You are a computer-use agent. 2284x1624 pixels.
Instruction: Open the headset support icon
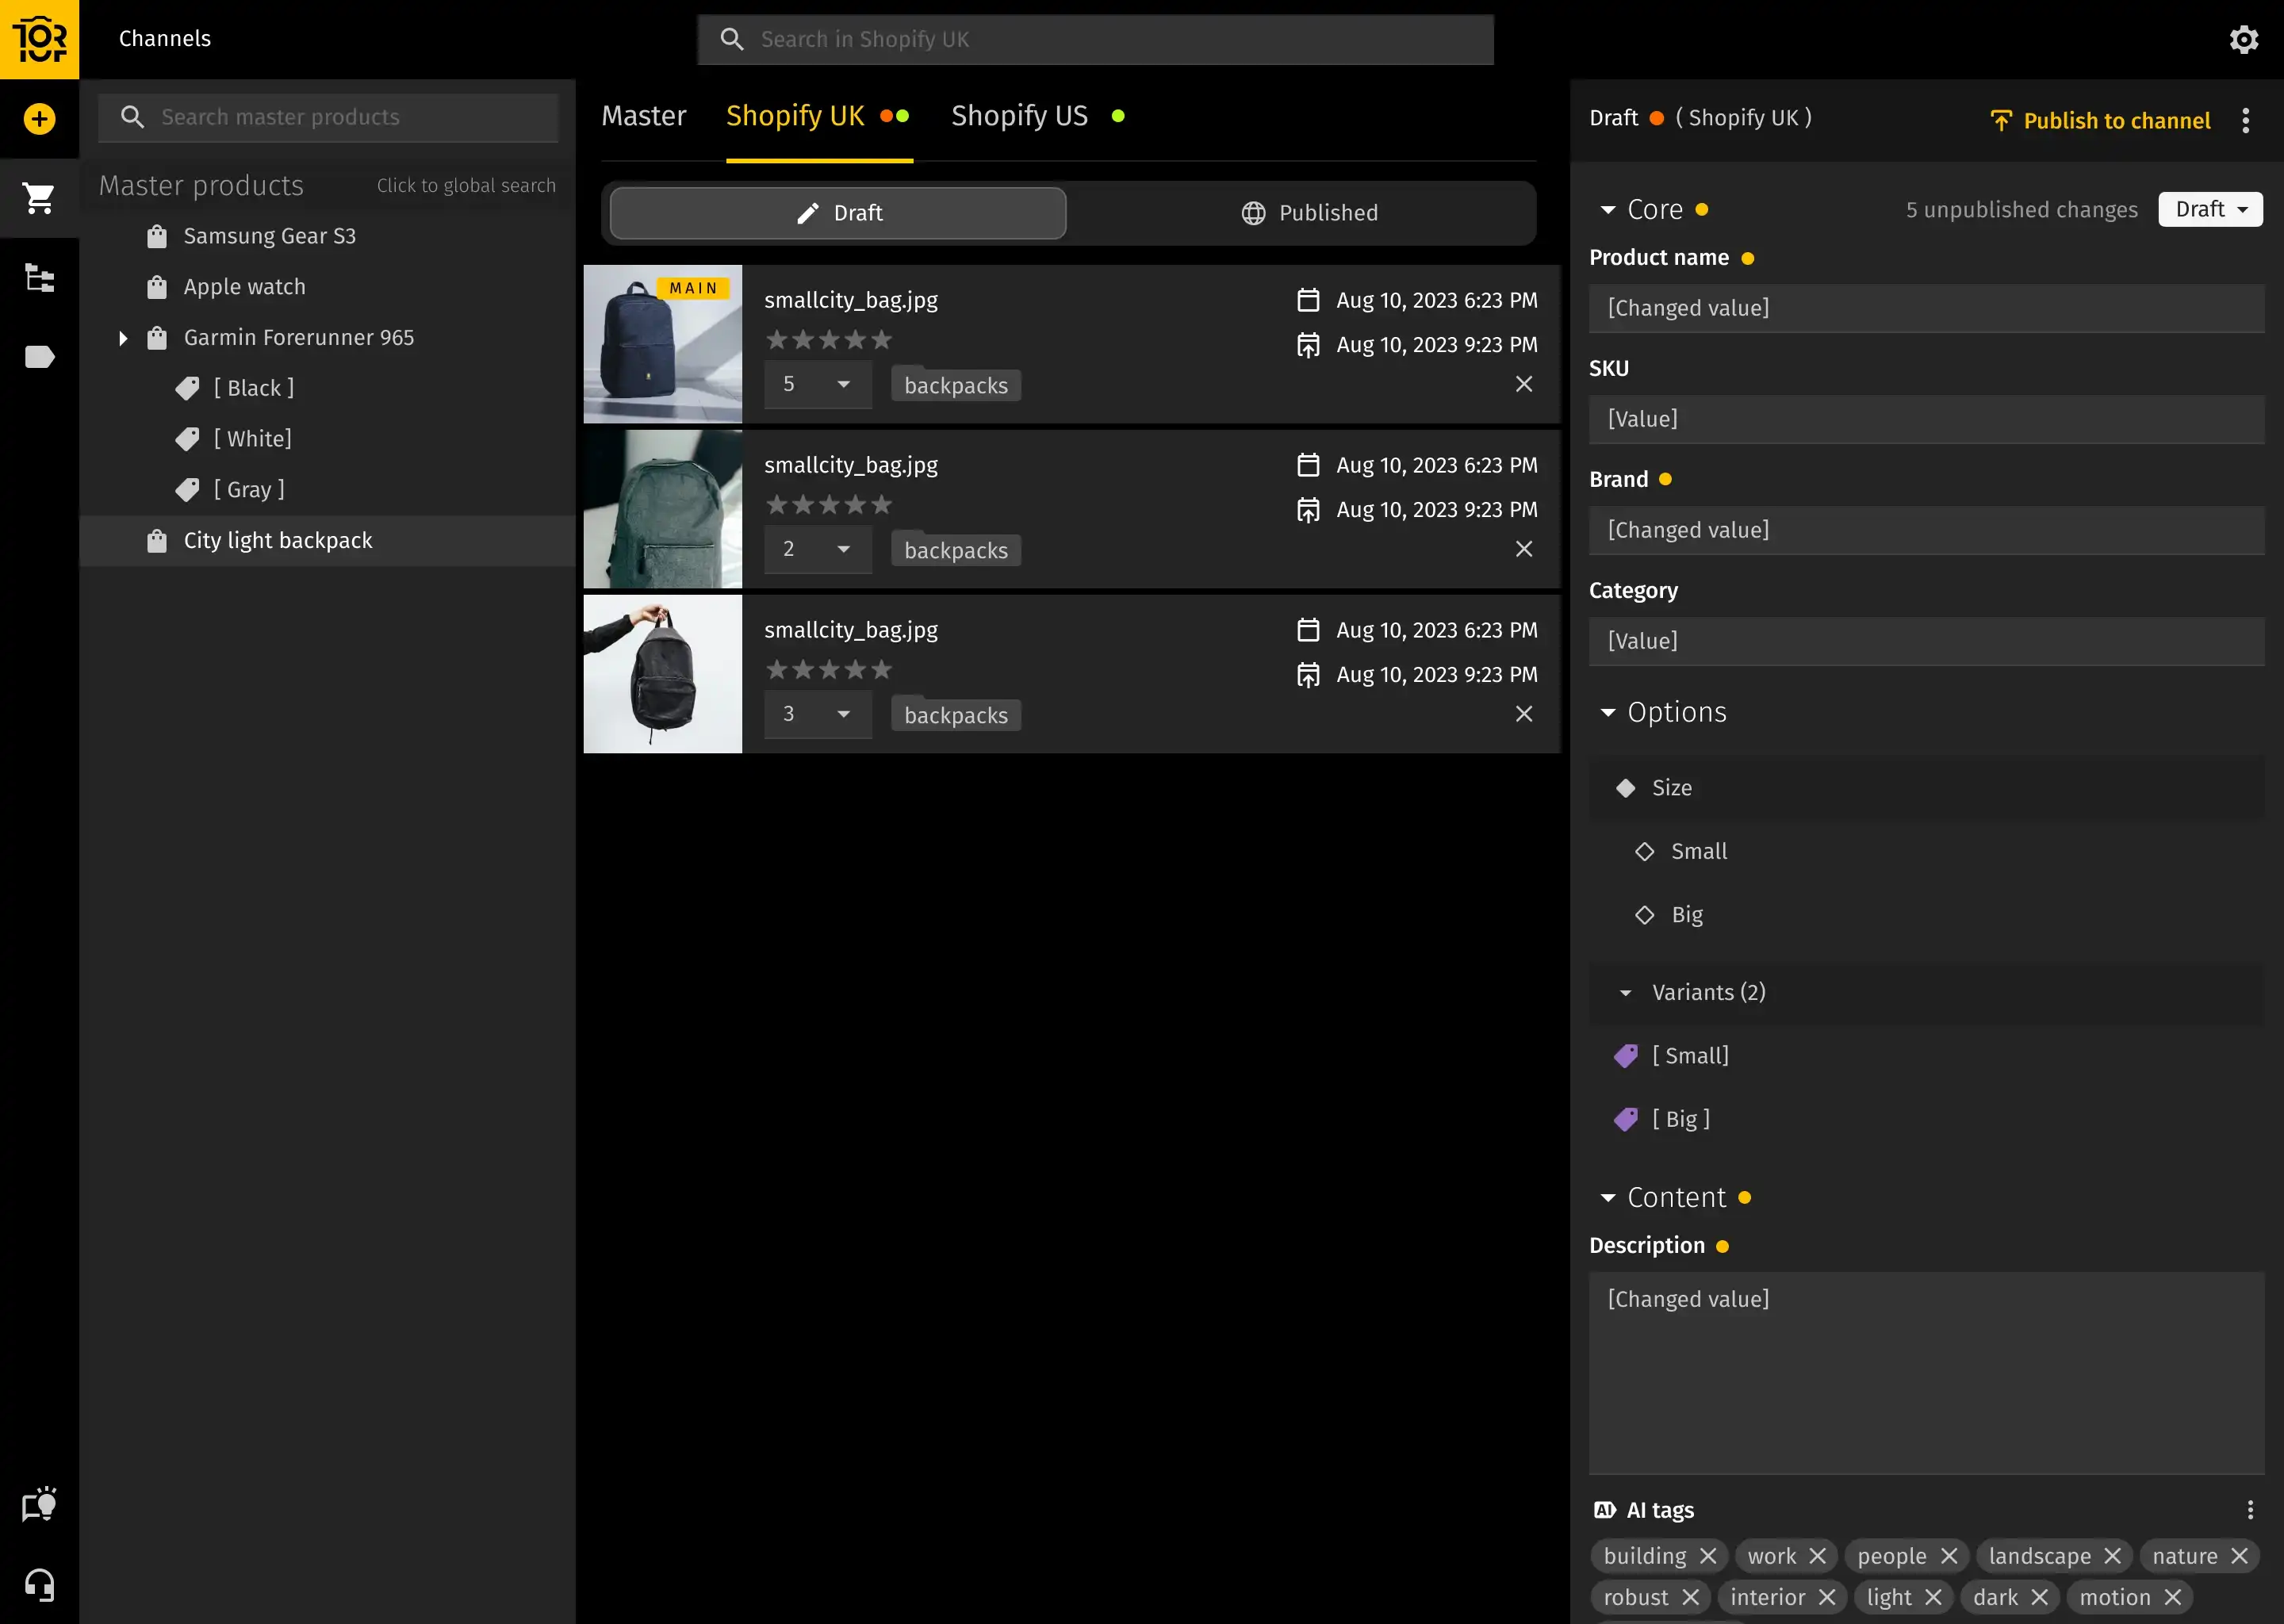pos(39,1584)
